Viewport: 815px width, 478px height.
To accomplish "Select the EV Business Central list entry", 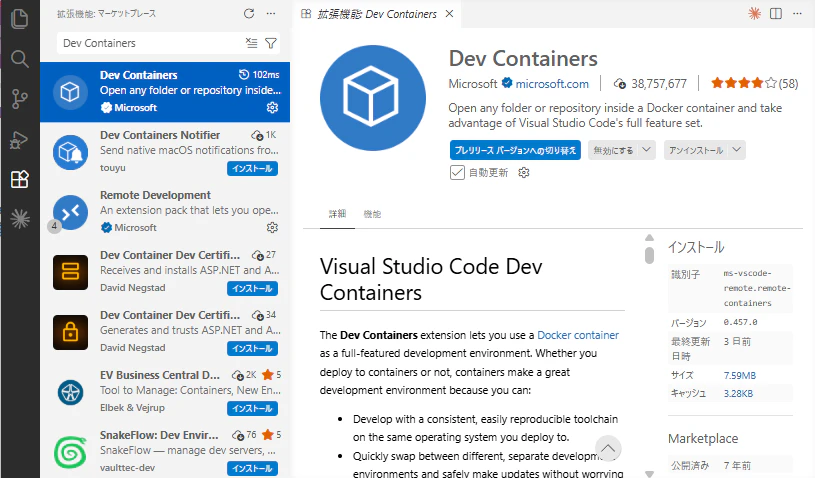I will pos(165,392).
